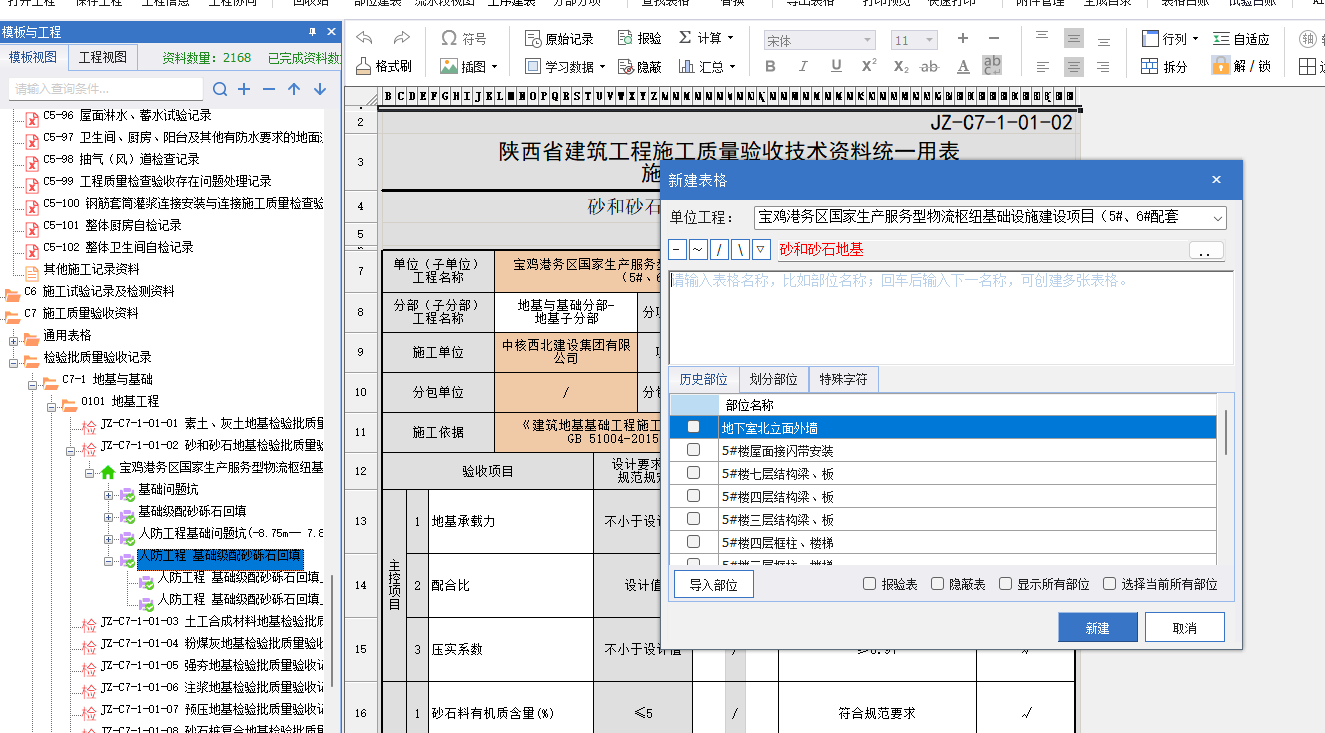Pin the 模板与工程 panel
The height and width of the screenshot is (733, 1325).
point(312,32)
